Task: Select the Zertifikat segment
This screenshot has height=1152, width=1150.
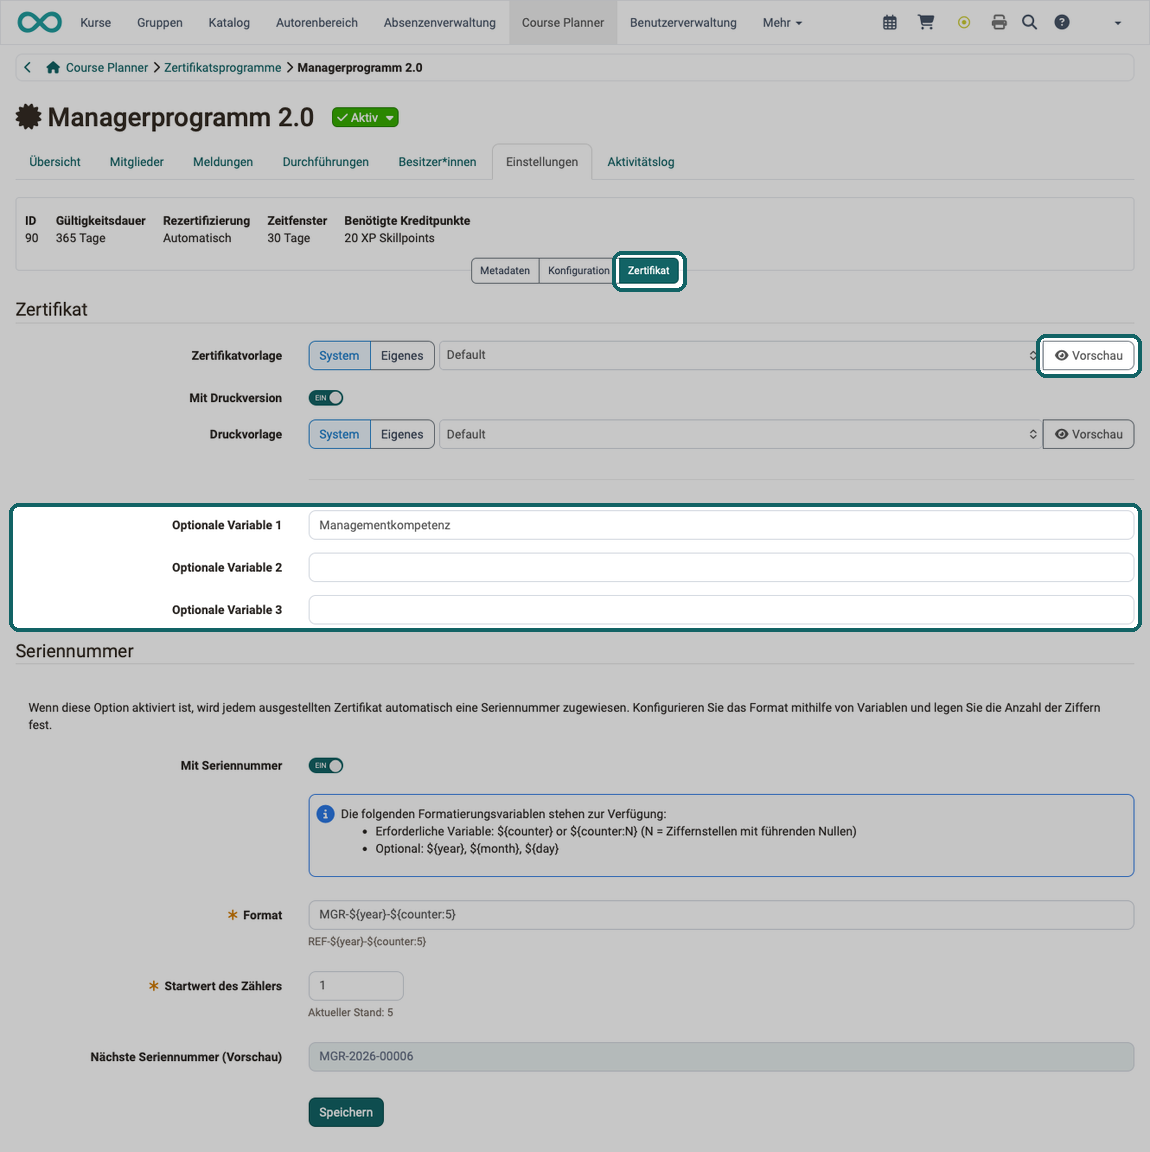Action: pyautogui.click(x=648, y=270)
